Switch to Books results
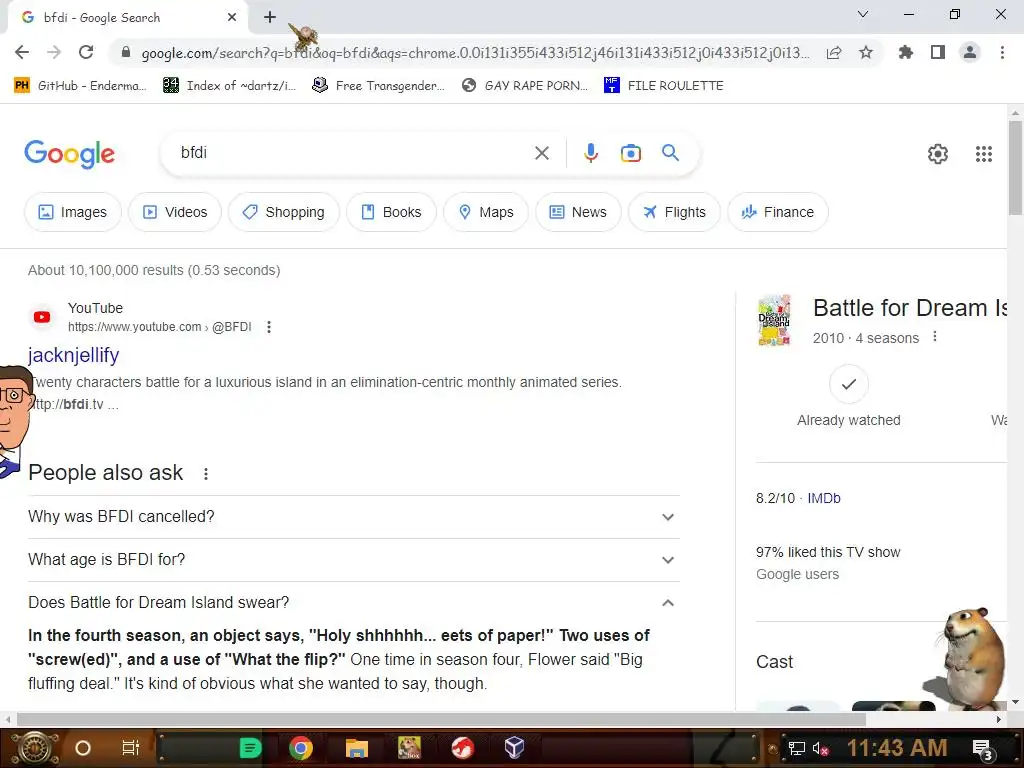 391,212
